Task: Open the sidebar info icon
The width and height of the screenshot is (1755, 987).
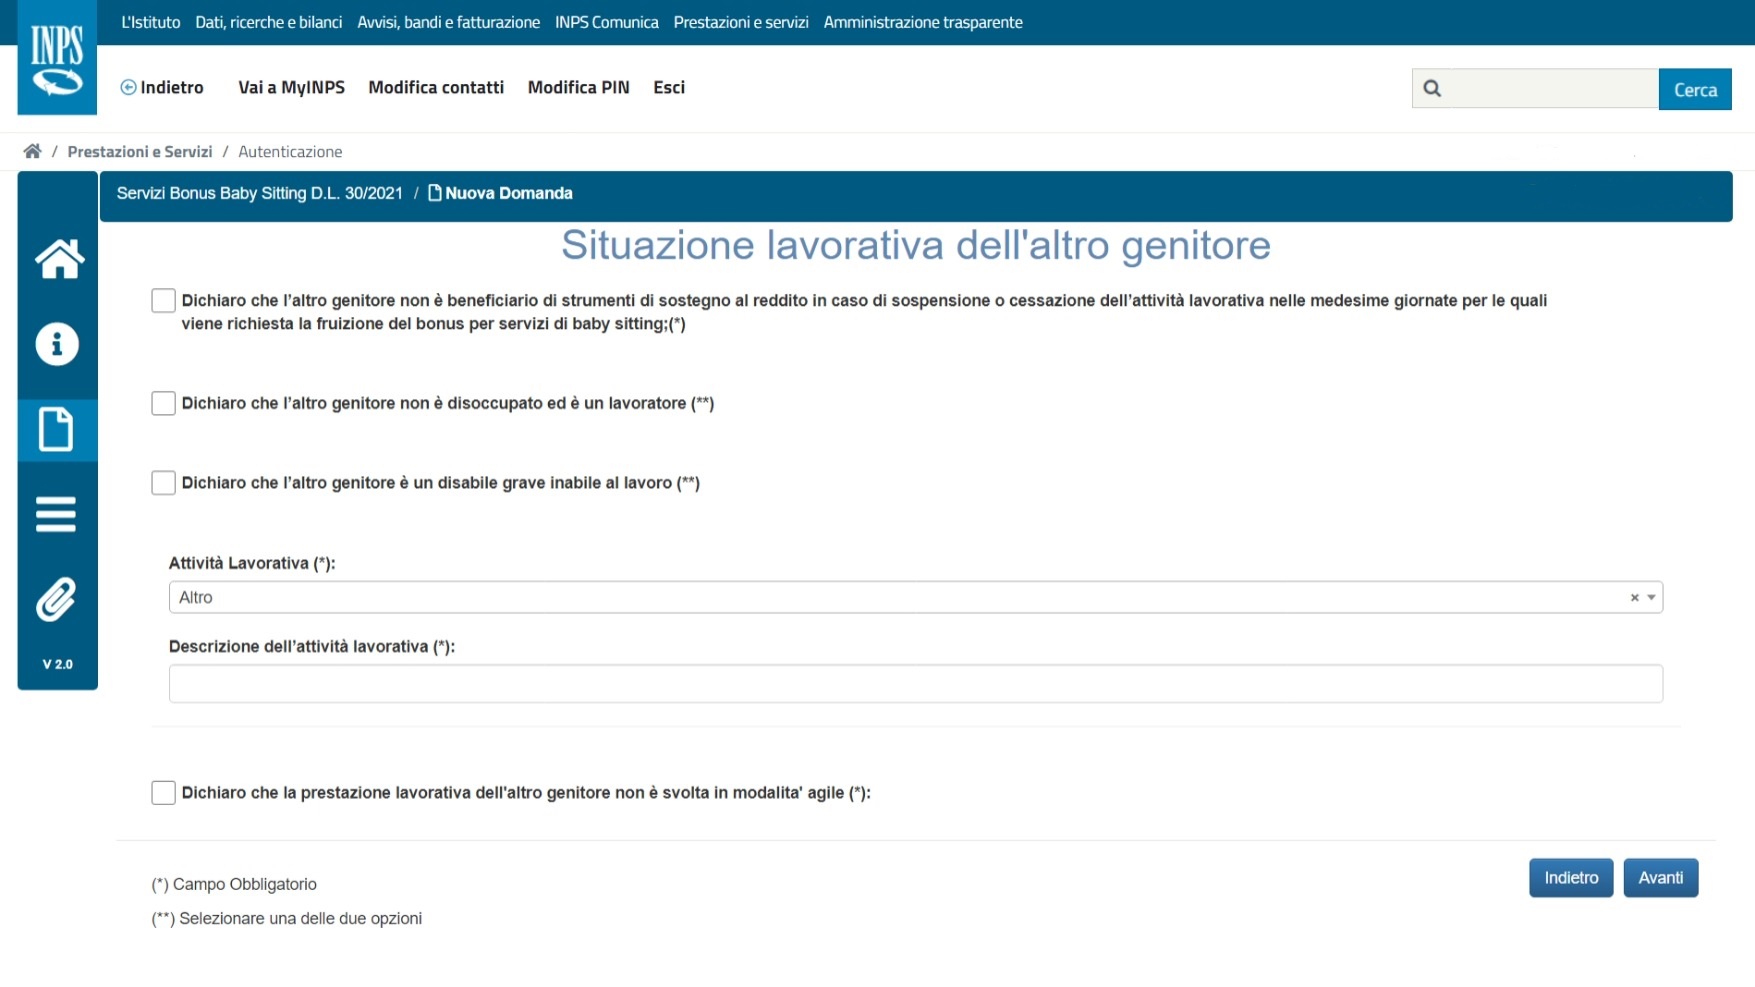Action: tap(57, 344)
